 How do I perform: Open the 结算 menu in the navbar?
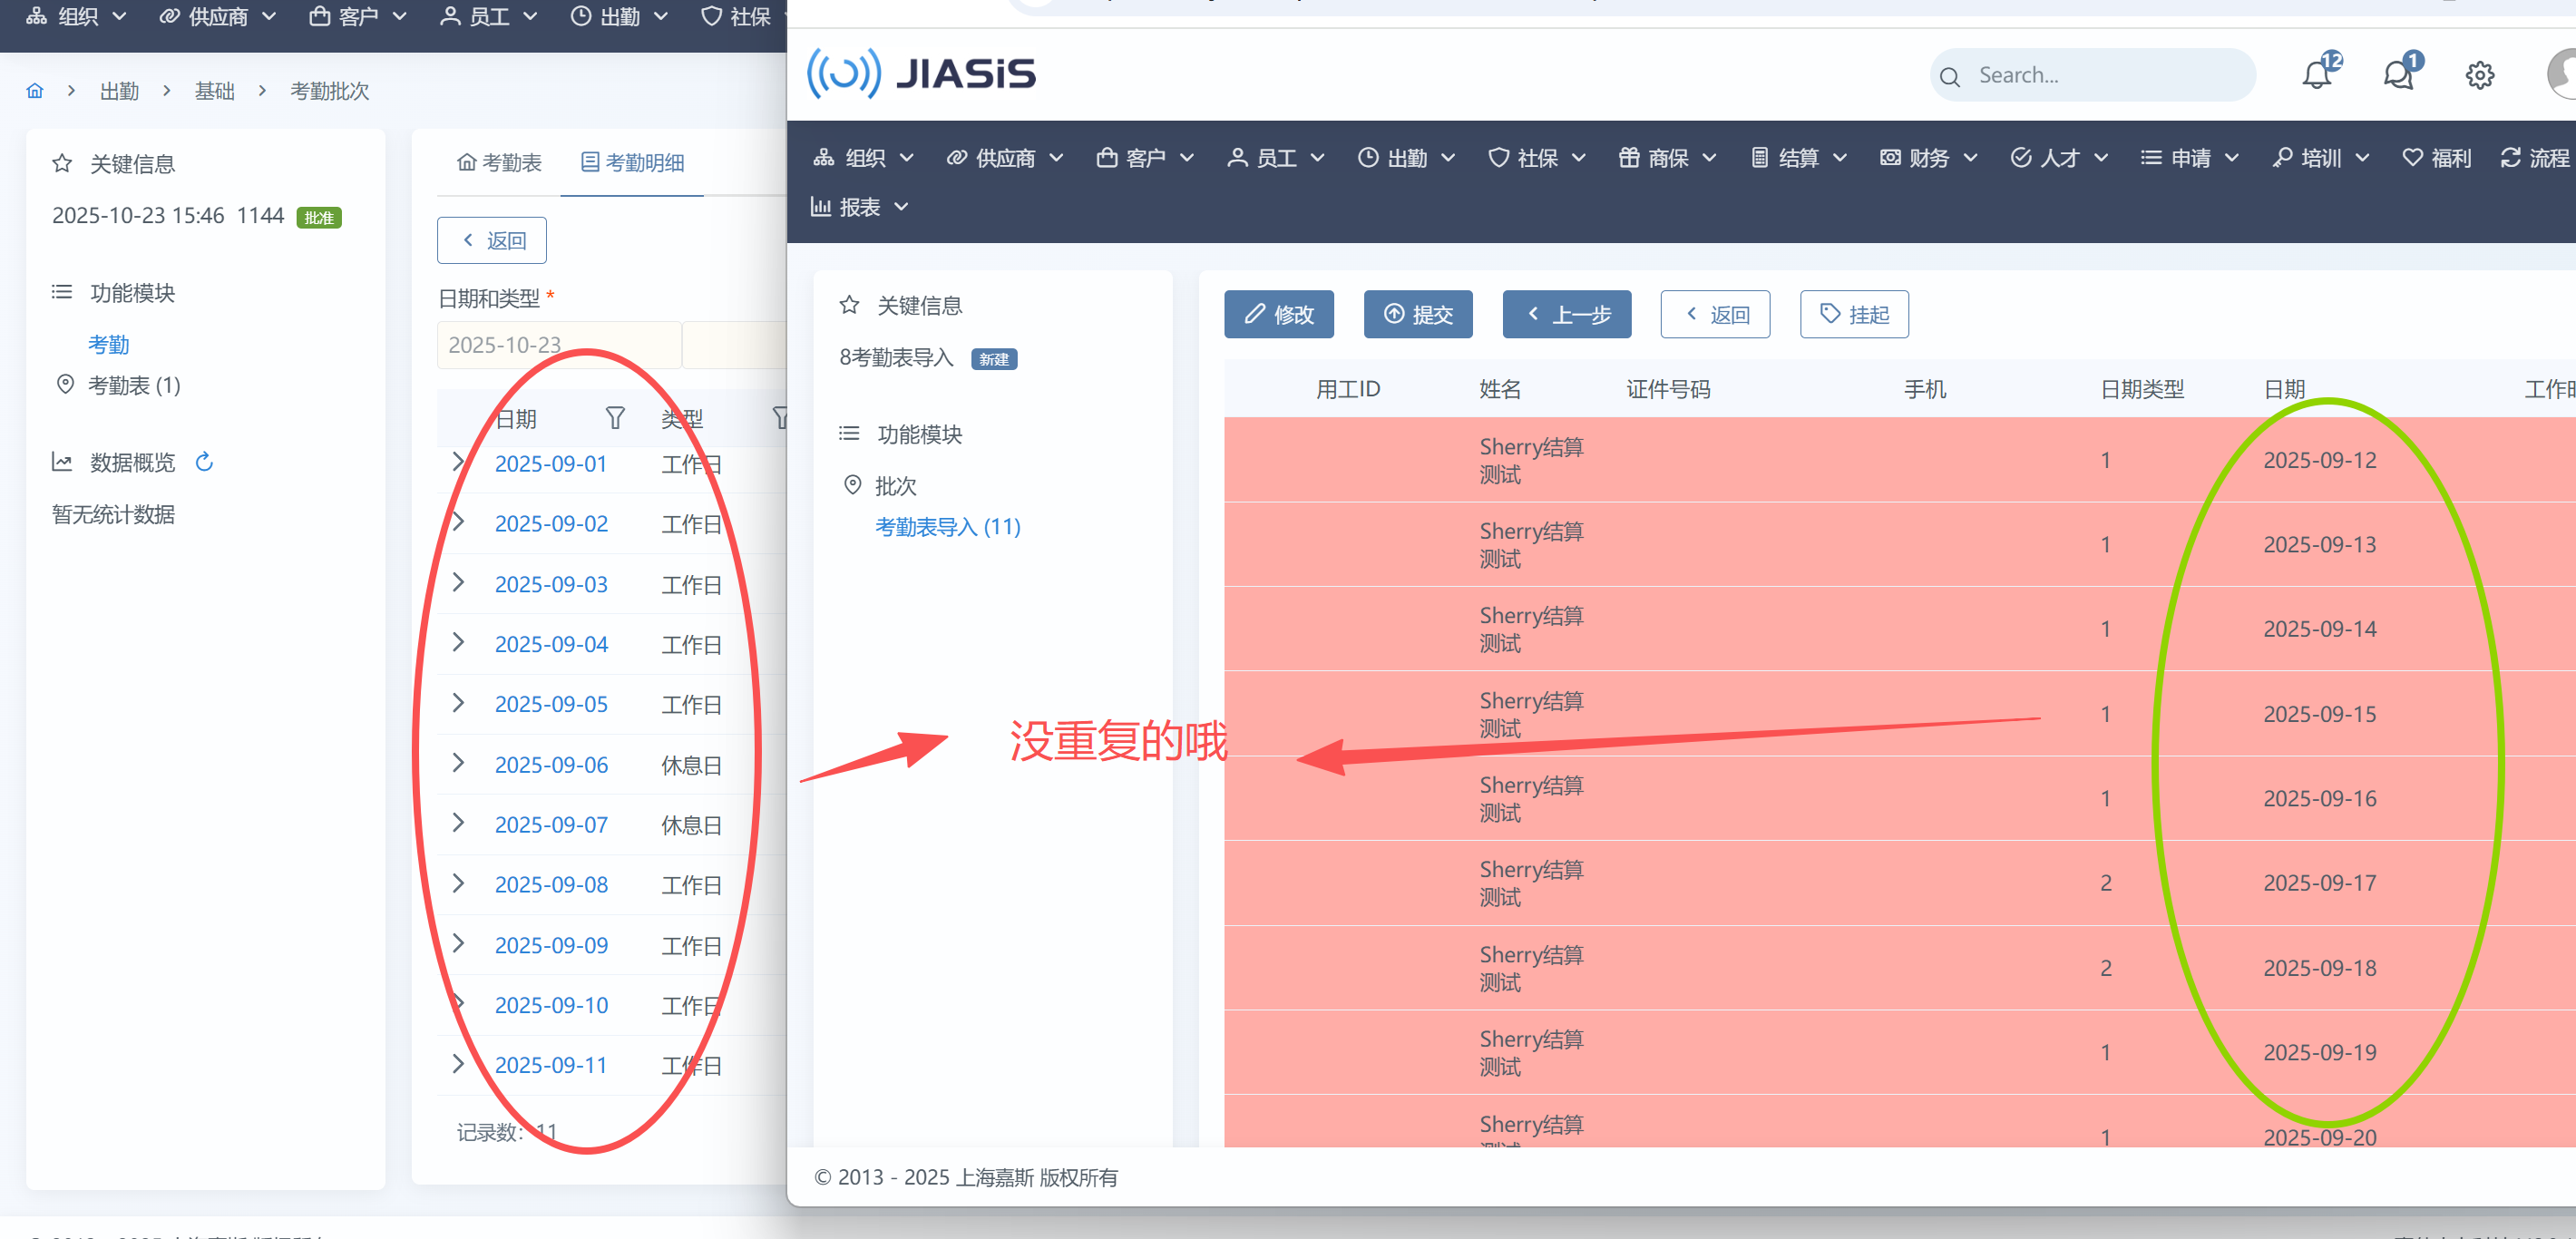tap(1798, 158)
